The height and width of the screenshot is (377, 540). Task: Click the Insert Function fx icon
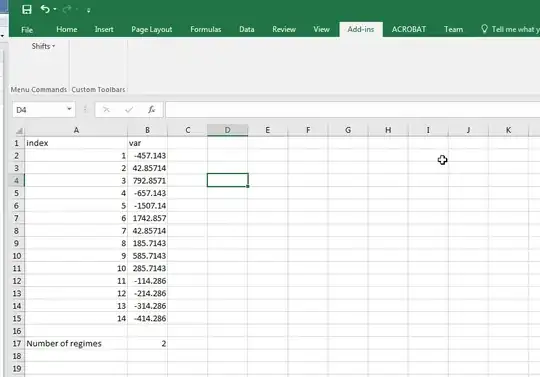(x=152, y=110)
